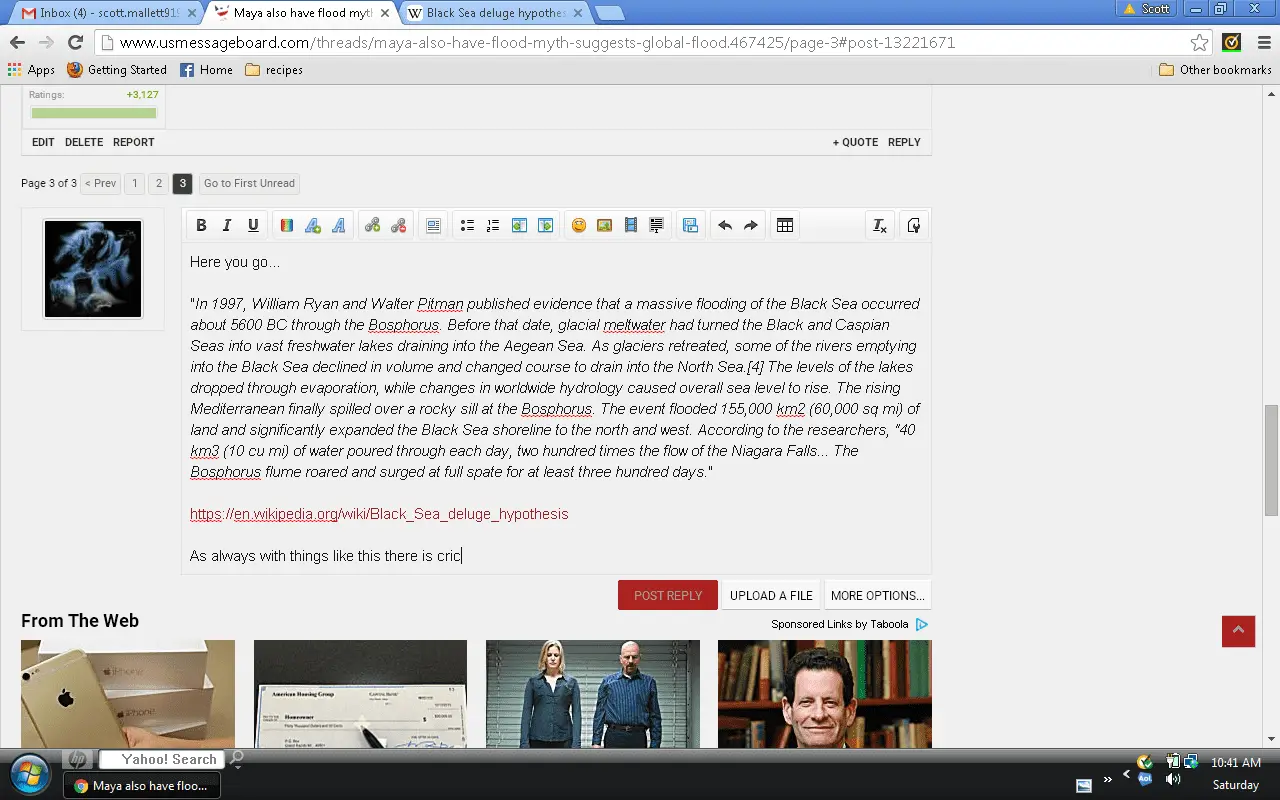Open More Options for the reply

coord(878,595)
